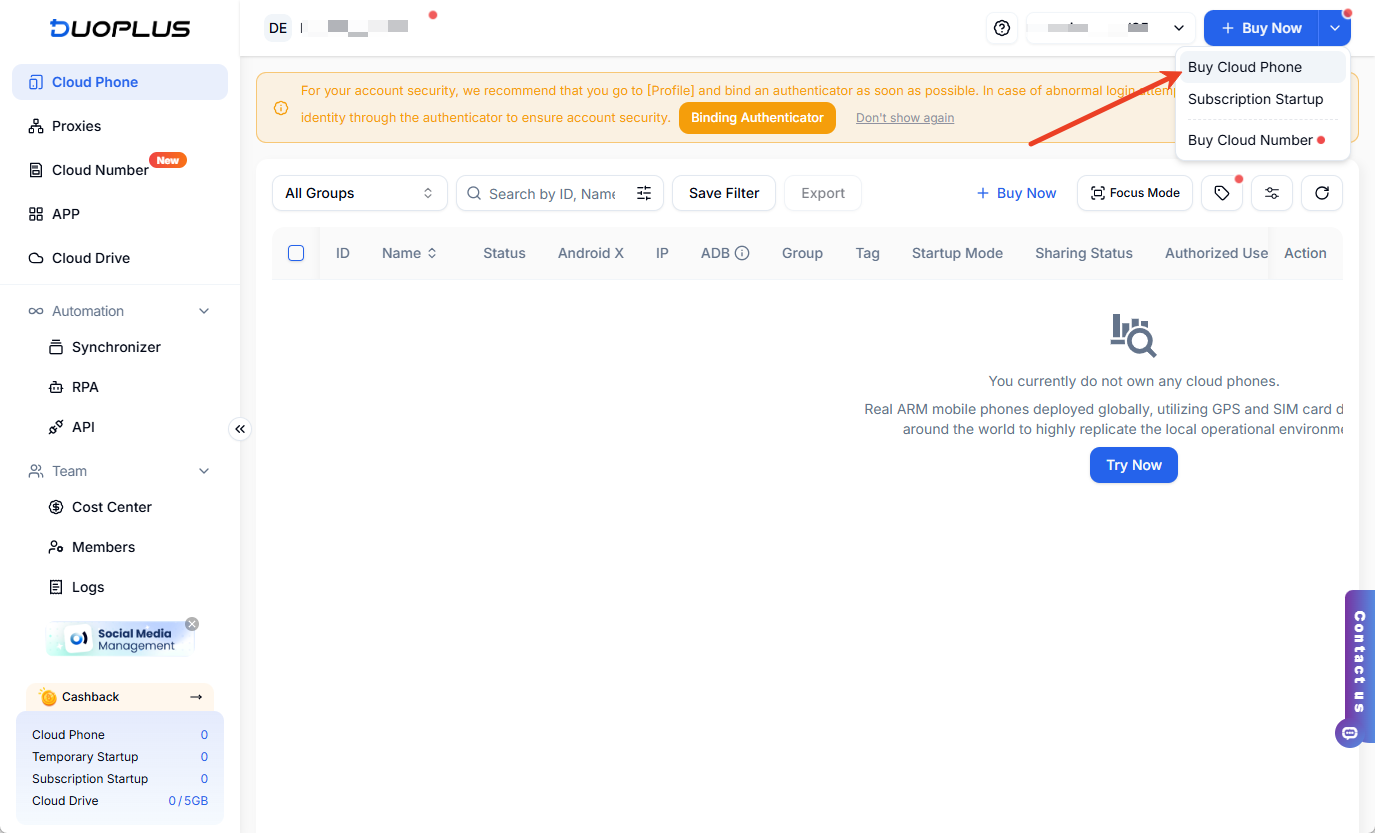Refresh the cloud phone list
Screen dimensions: 1375x833
pyautogui.click(x=1322, y=193)
